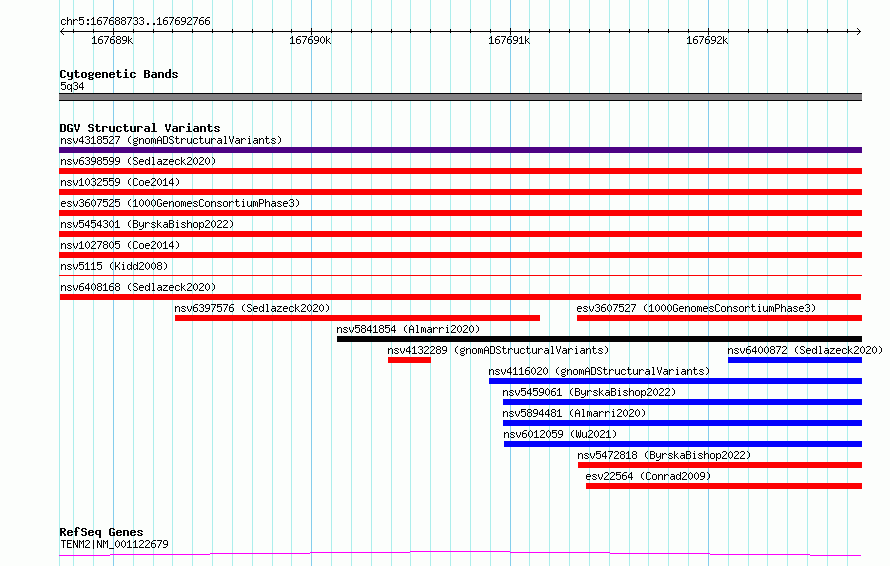This screenshot has width=890, height=566.
Task: Select the Cytogenetic Bands track title
Action: 119,74
